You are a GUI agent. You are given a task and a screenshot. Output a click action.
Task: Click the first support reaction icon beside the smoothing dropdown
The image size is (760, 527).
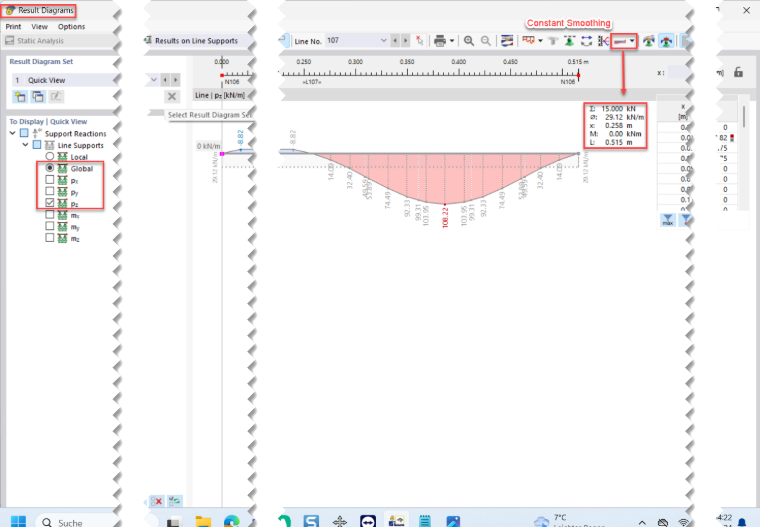(x=649, y=41)
